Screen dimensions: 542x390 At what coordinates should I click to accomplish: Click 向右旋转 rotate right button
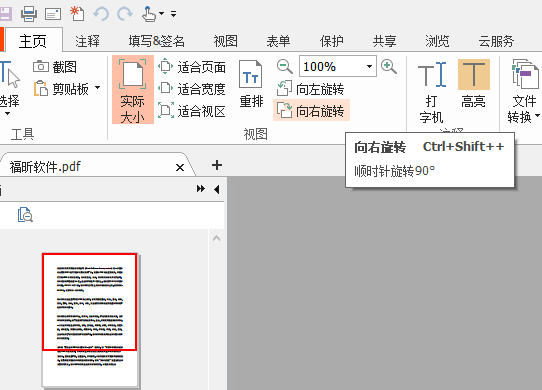click(x=311, y=111)
